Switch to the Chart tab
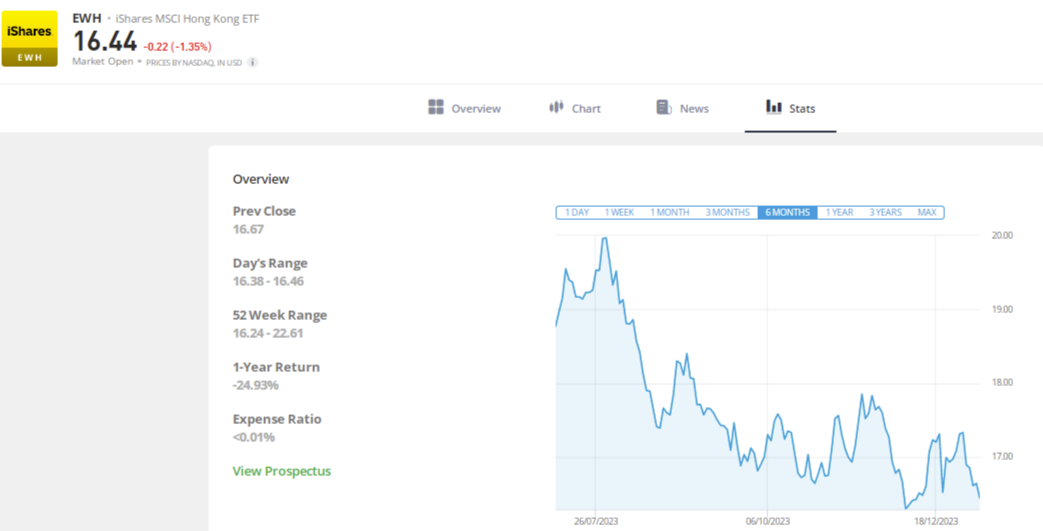Viewport: 1043px width, 531px height. (x=575, y=108)
